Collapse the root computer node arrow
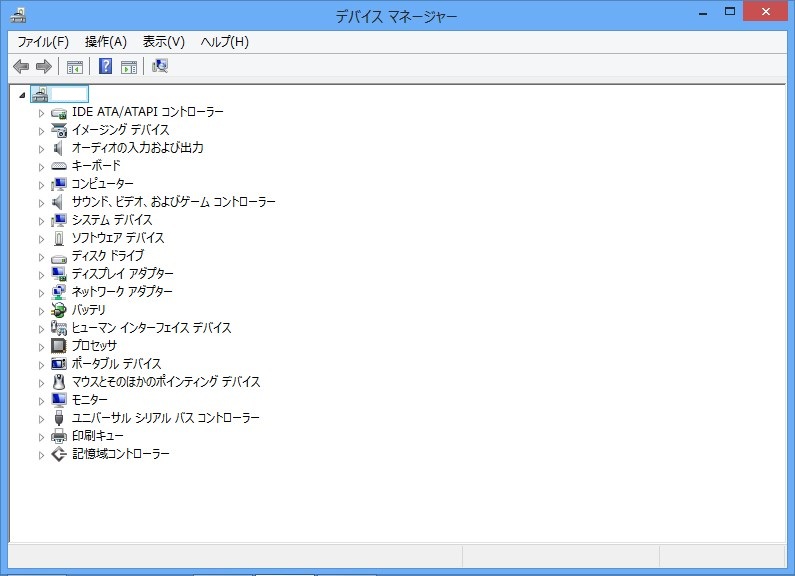Screen dimensions: 795x576 coord(22,94)
